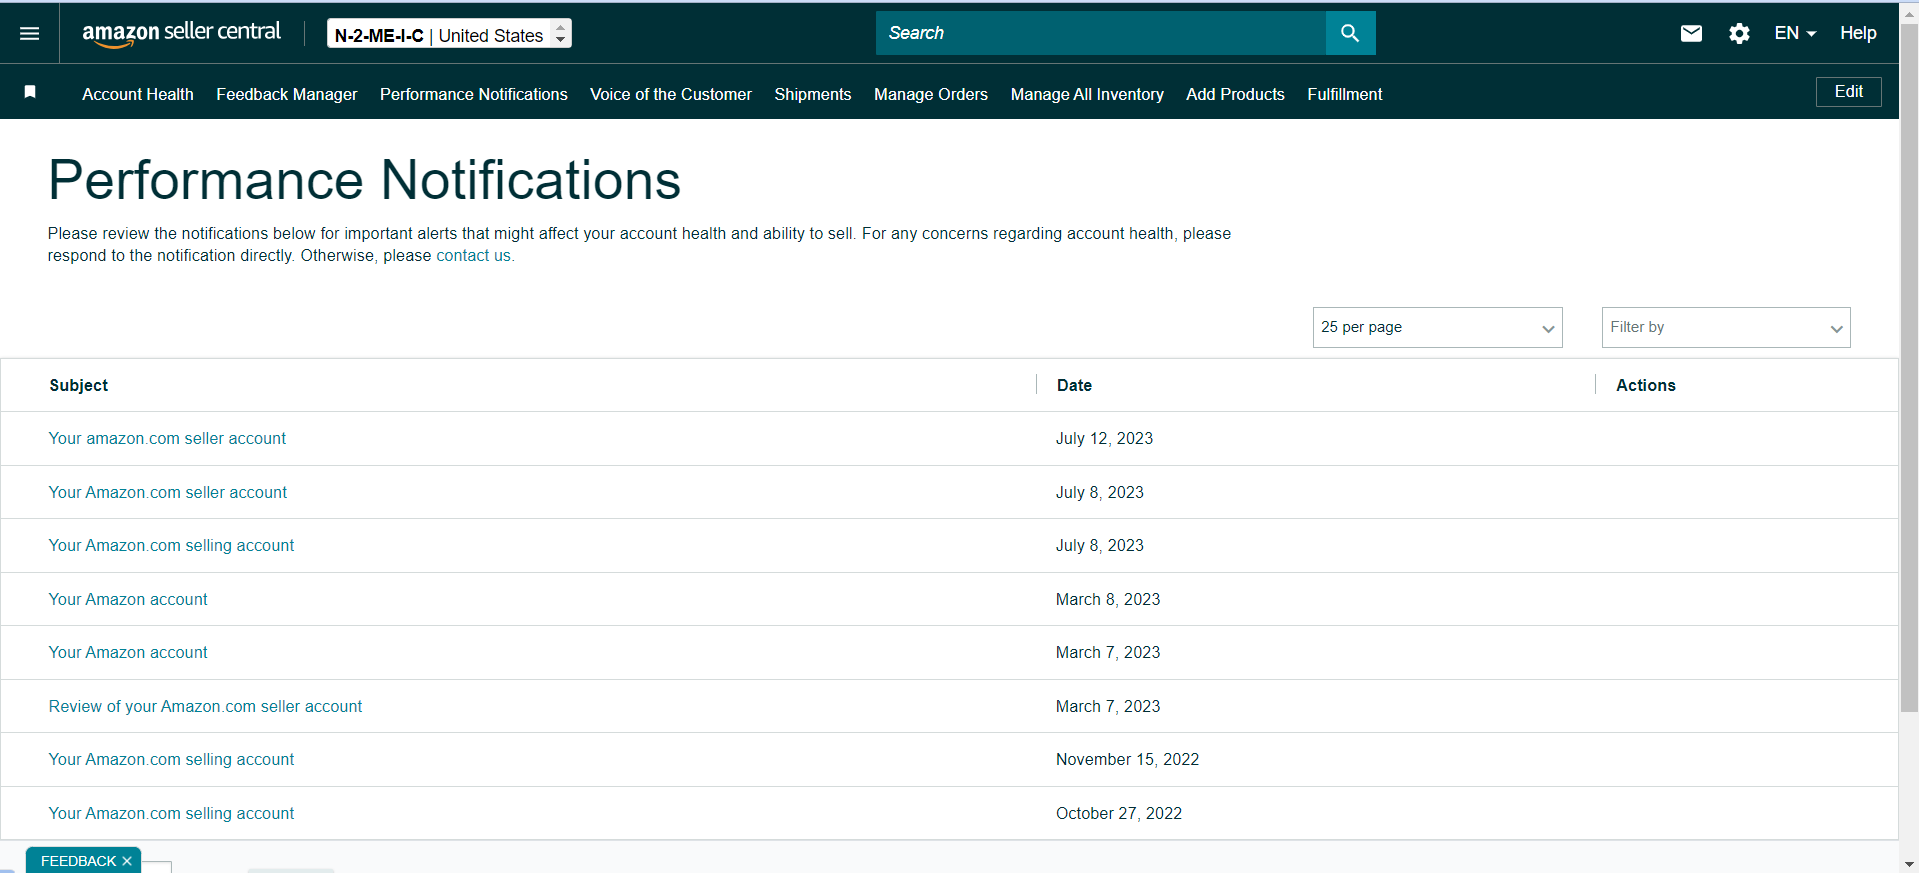The width and height of the screenshot is (1919, 873).
Task: Open the Help link
Action: (1858, 33)
